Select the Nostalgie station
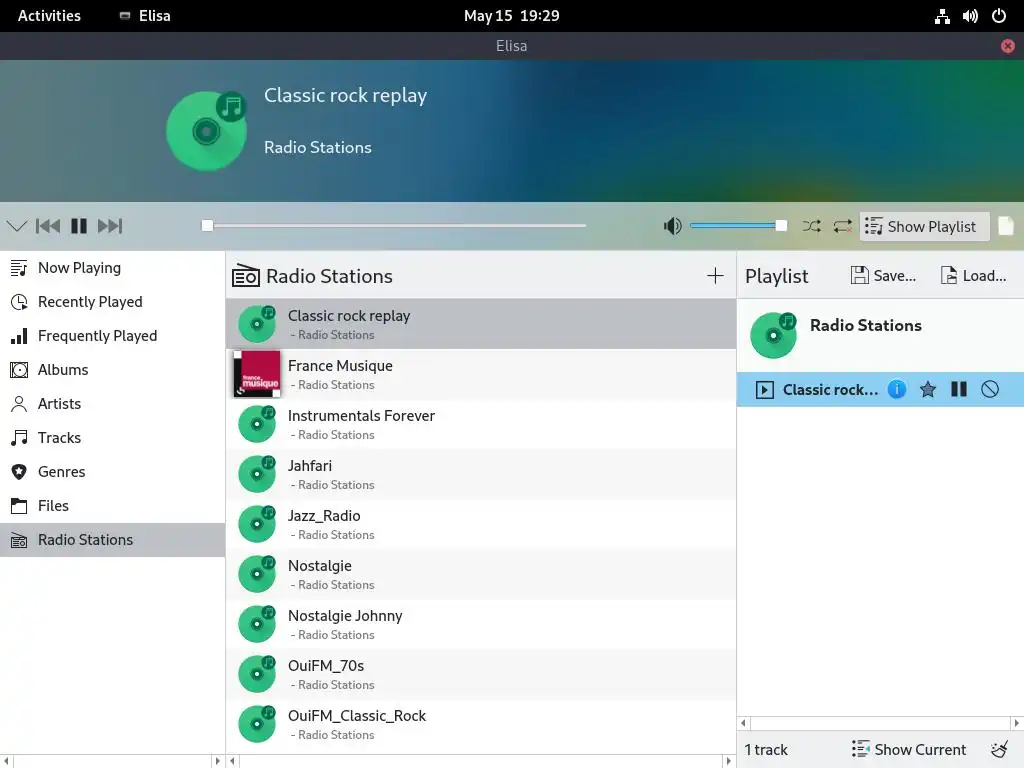This screenshot has width=1024, height=768. point(481,574)
